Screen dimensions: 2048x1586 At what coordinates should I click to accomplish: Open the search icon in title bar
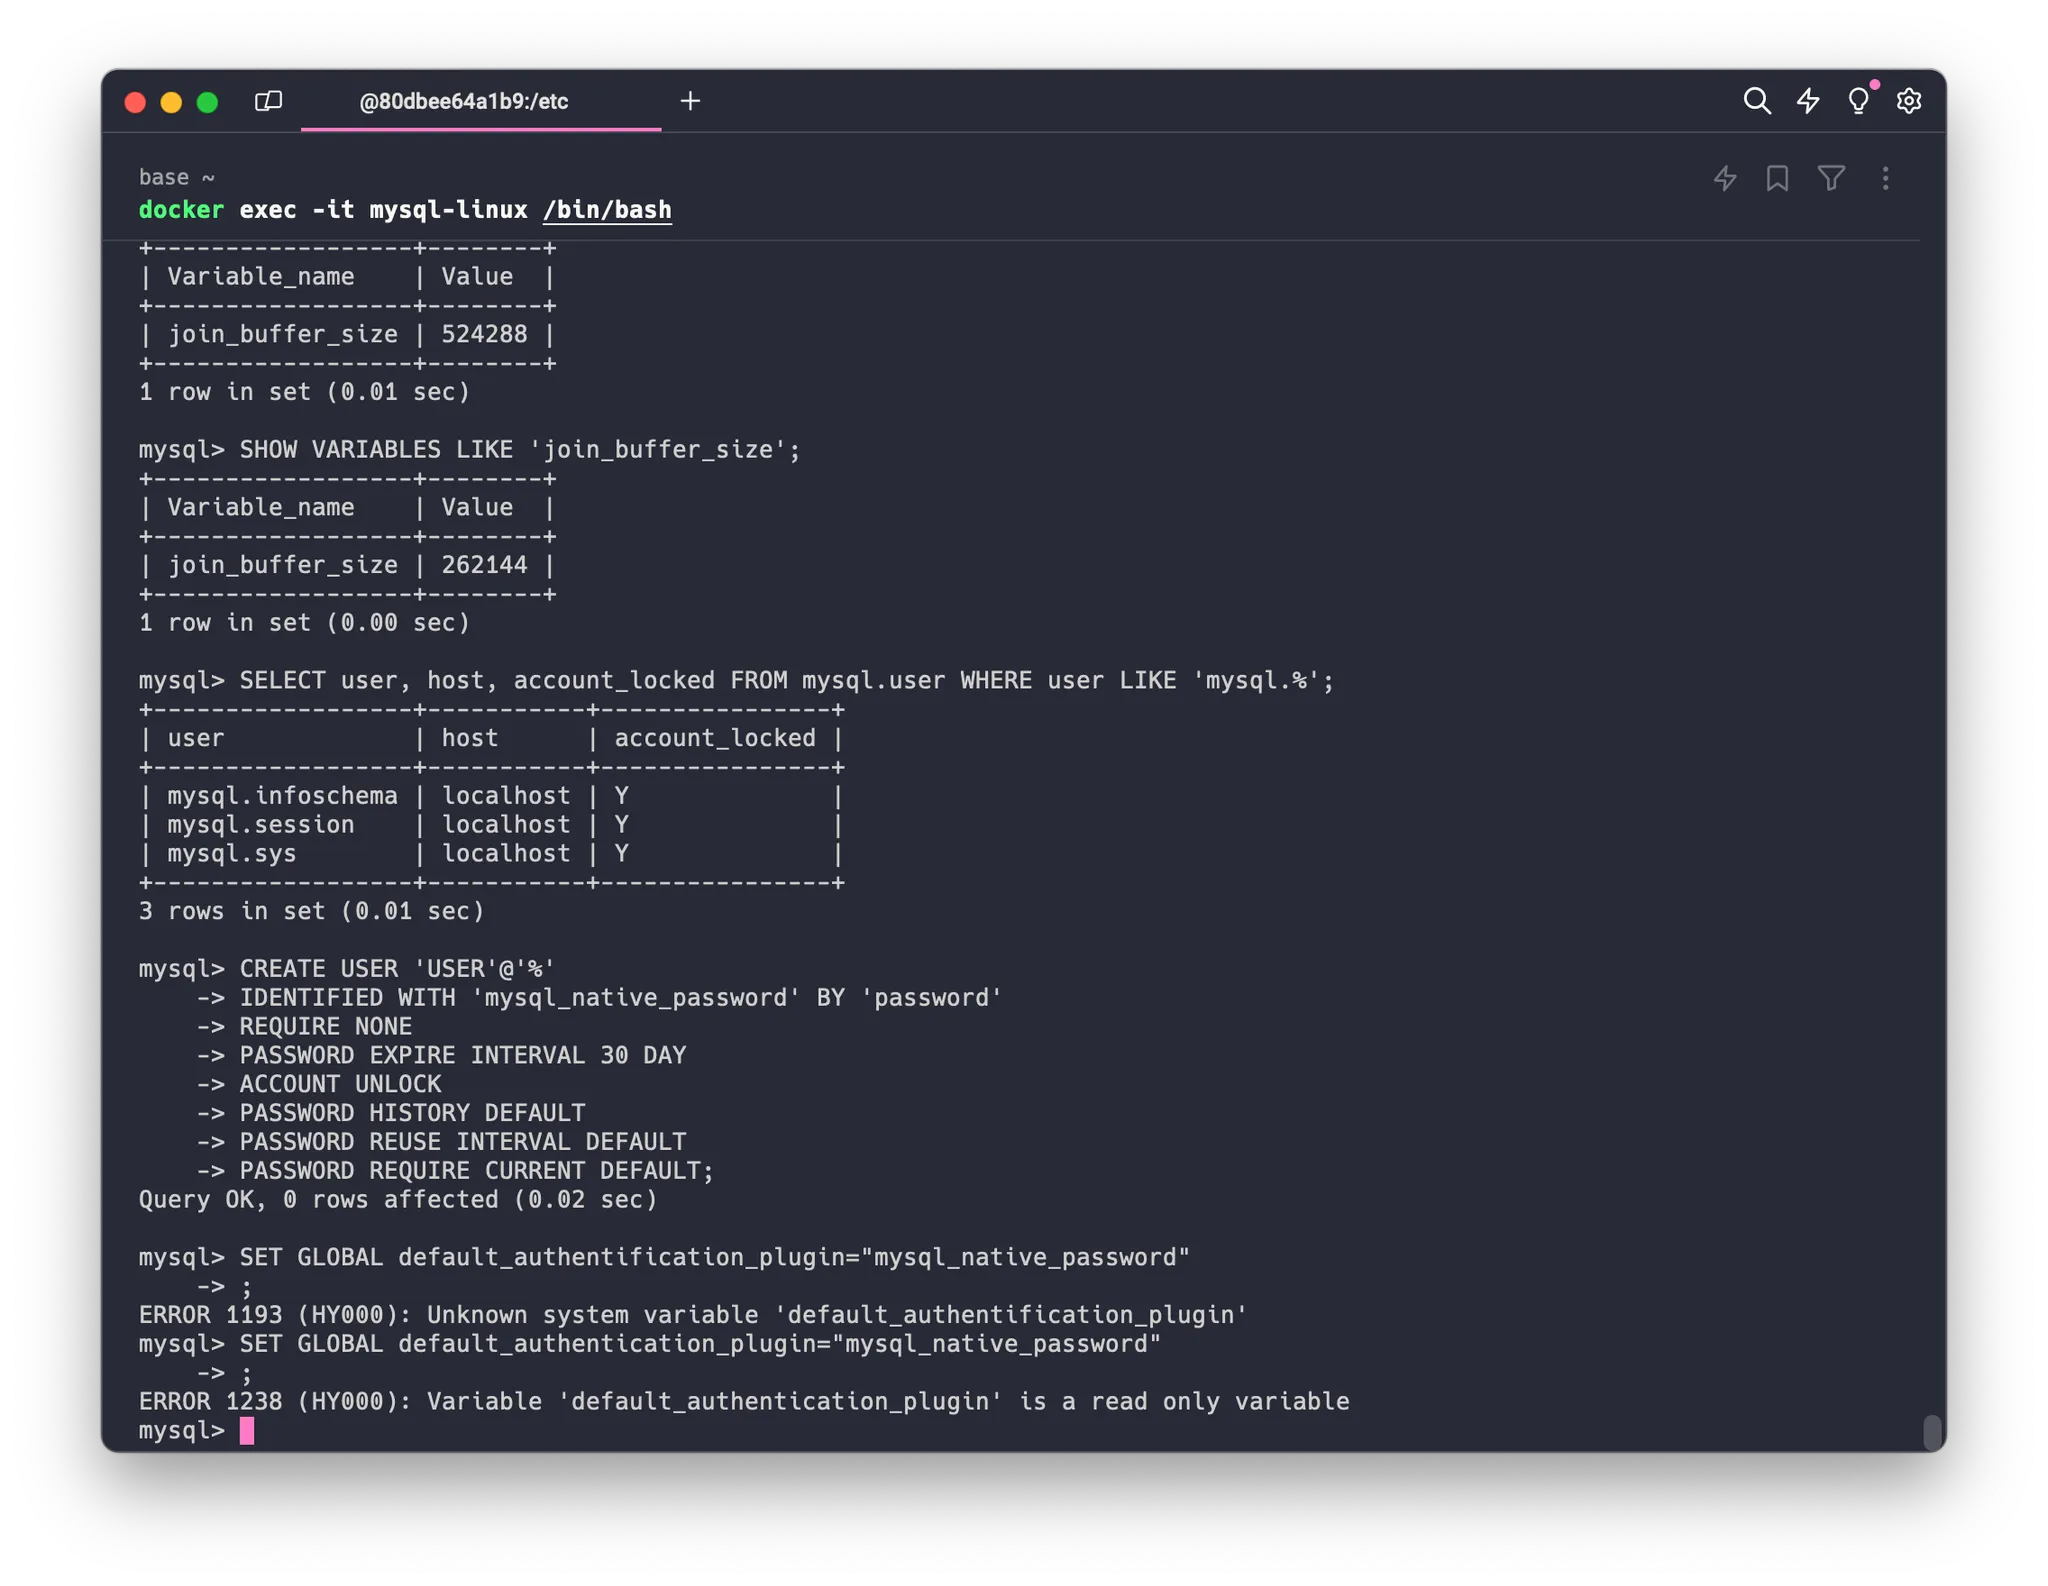pyautogui.click(x=1756, y=101)
